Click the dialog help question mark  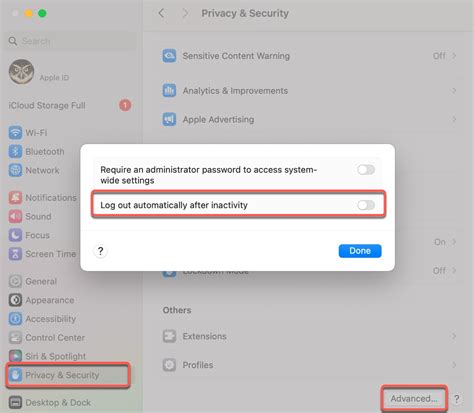point(101,251)
